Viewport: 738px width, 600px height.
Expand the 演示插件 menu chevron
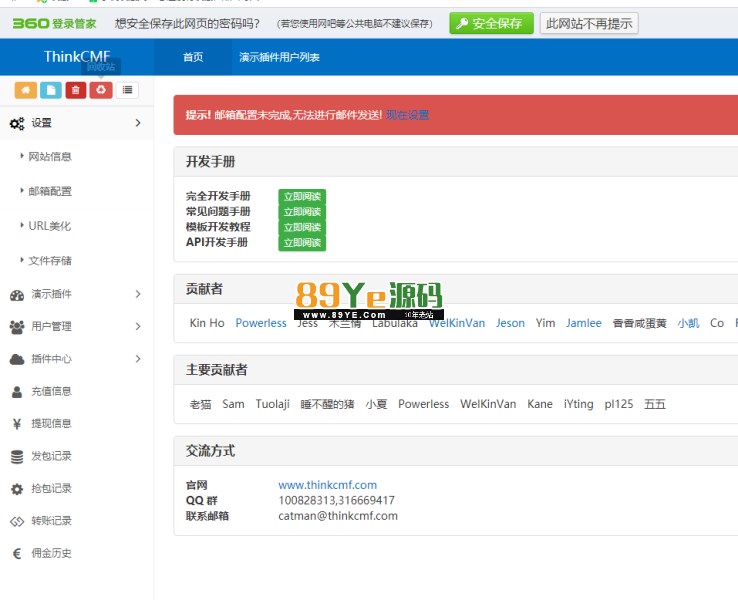click(x=138, y=294)
